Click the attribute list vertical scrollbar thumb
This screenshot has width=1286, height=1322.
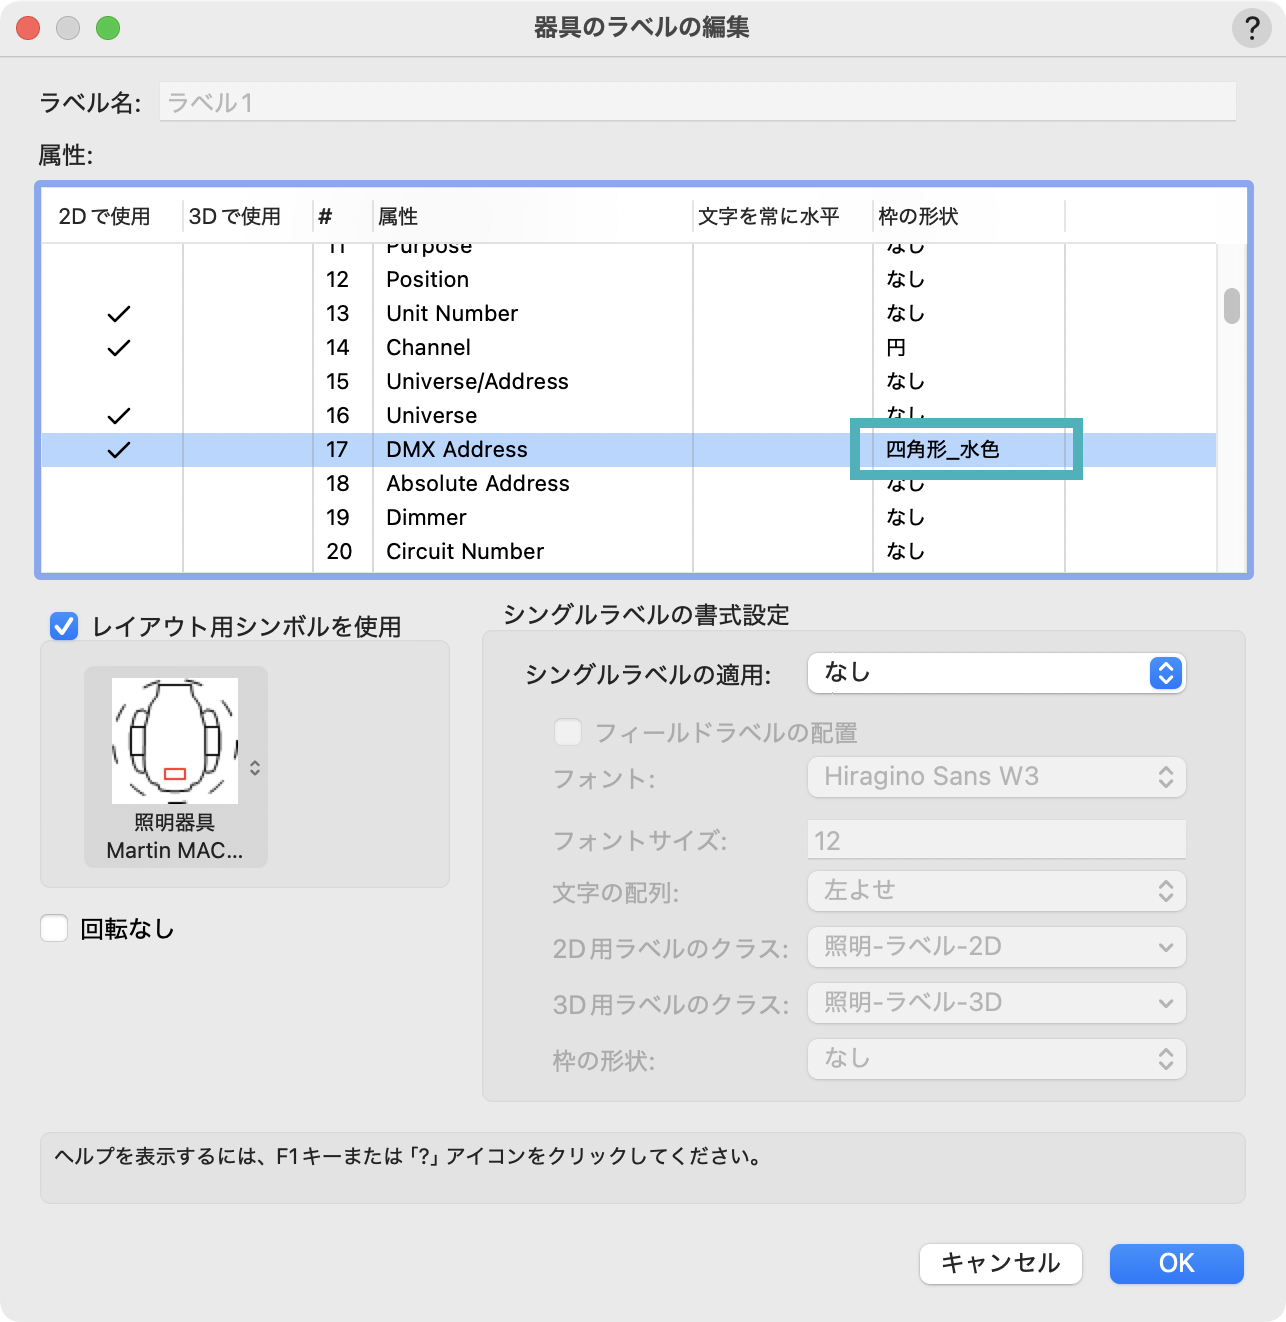click(x=1231, y=306)
